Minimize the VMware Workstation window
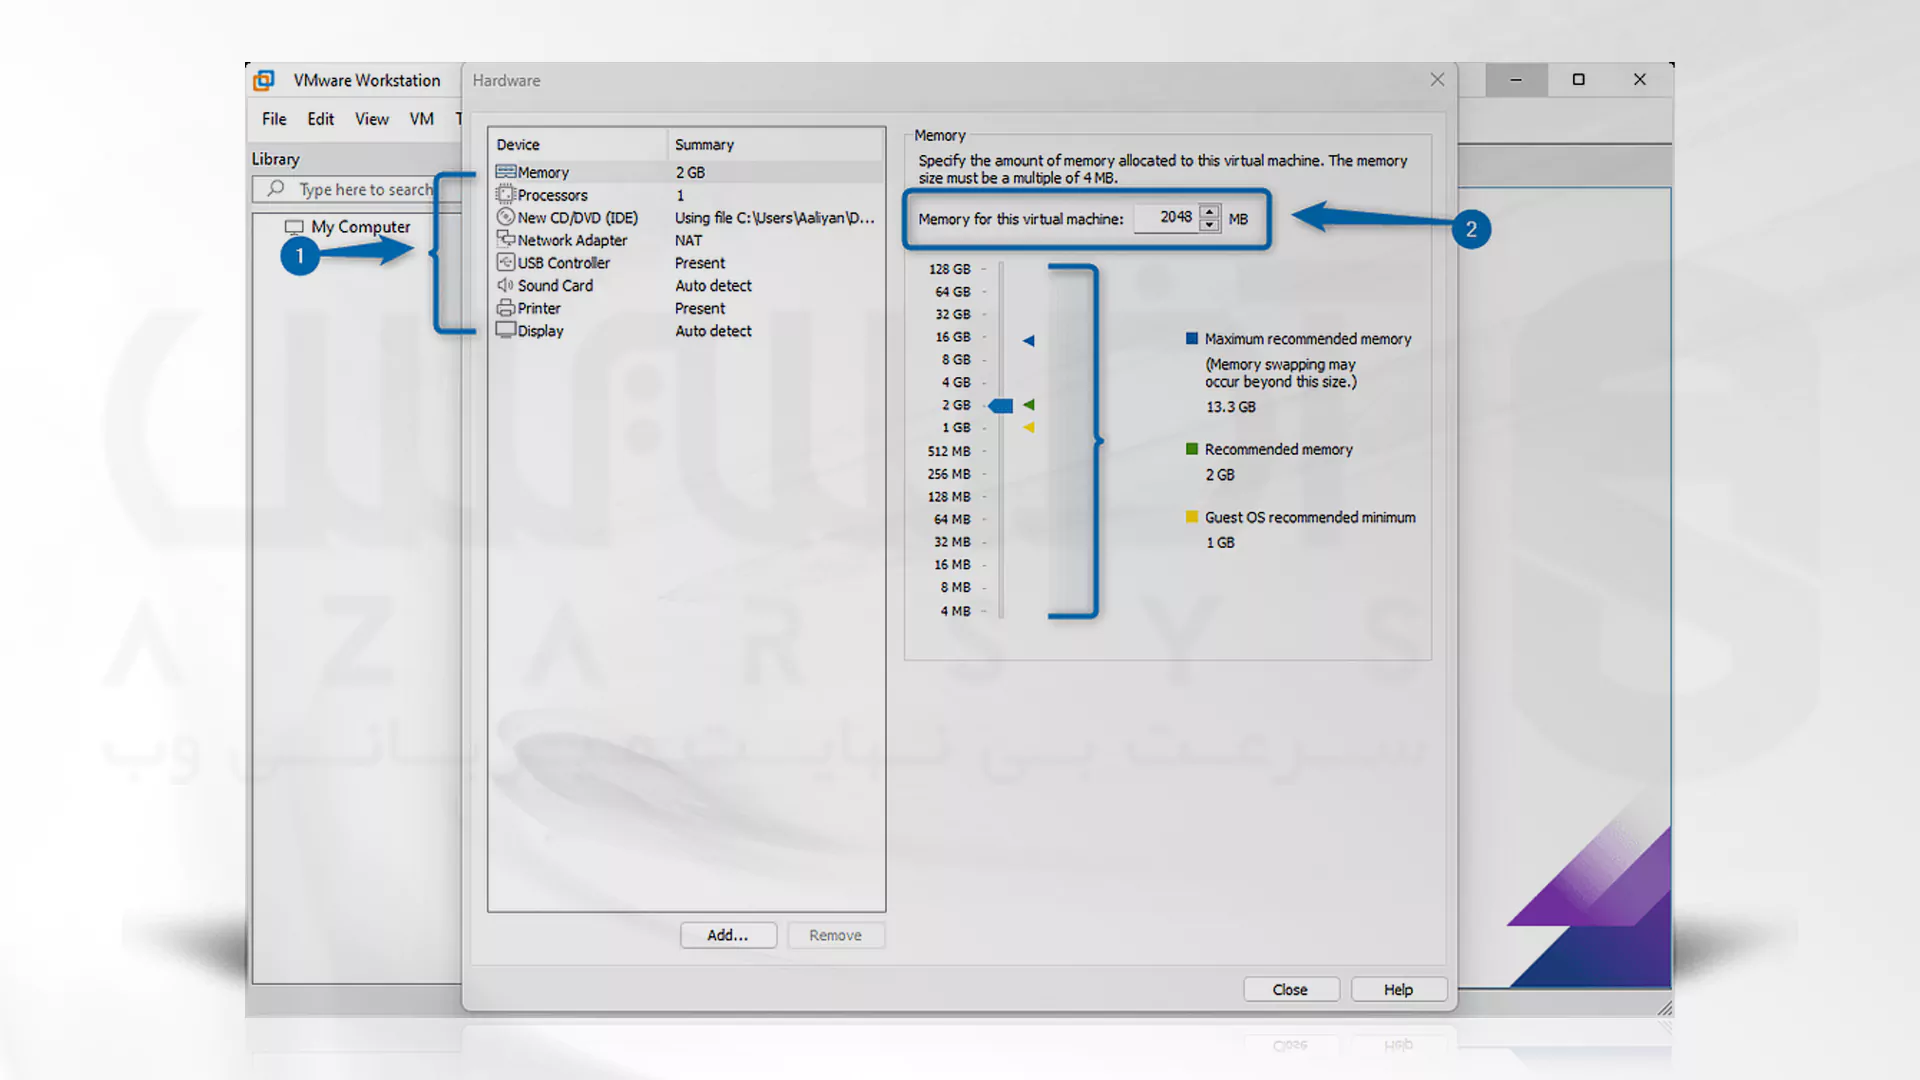Image resolution: width=1920 pixels, height=1080 pixels. click(x=1516, y=80)
